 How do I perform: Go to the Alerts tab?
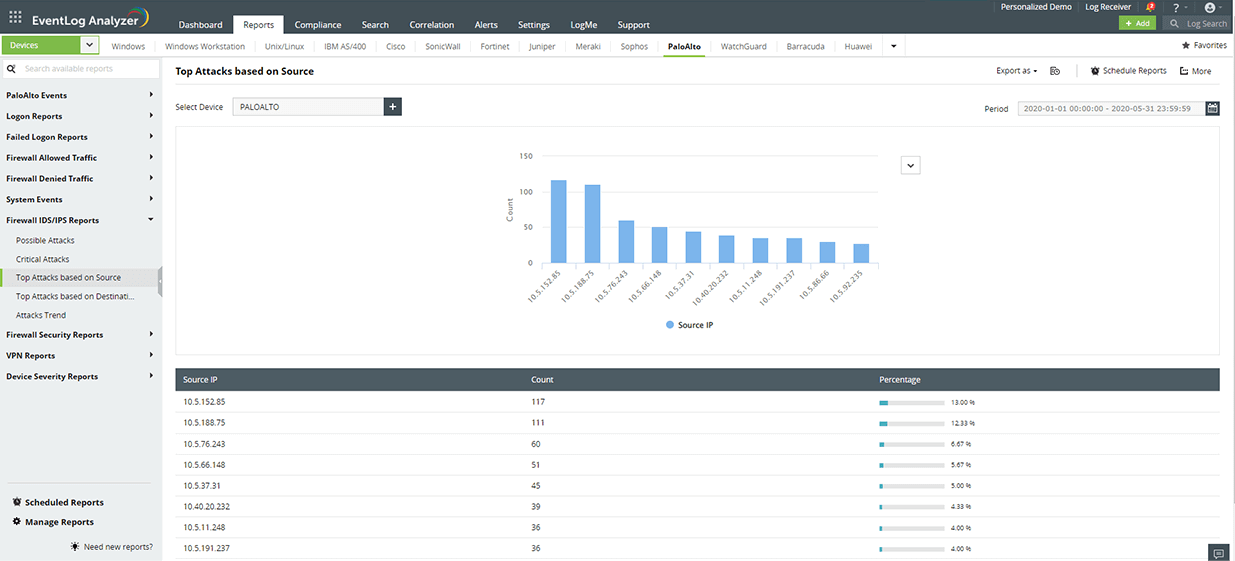pyautogui.click(x=486, y=25)
